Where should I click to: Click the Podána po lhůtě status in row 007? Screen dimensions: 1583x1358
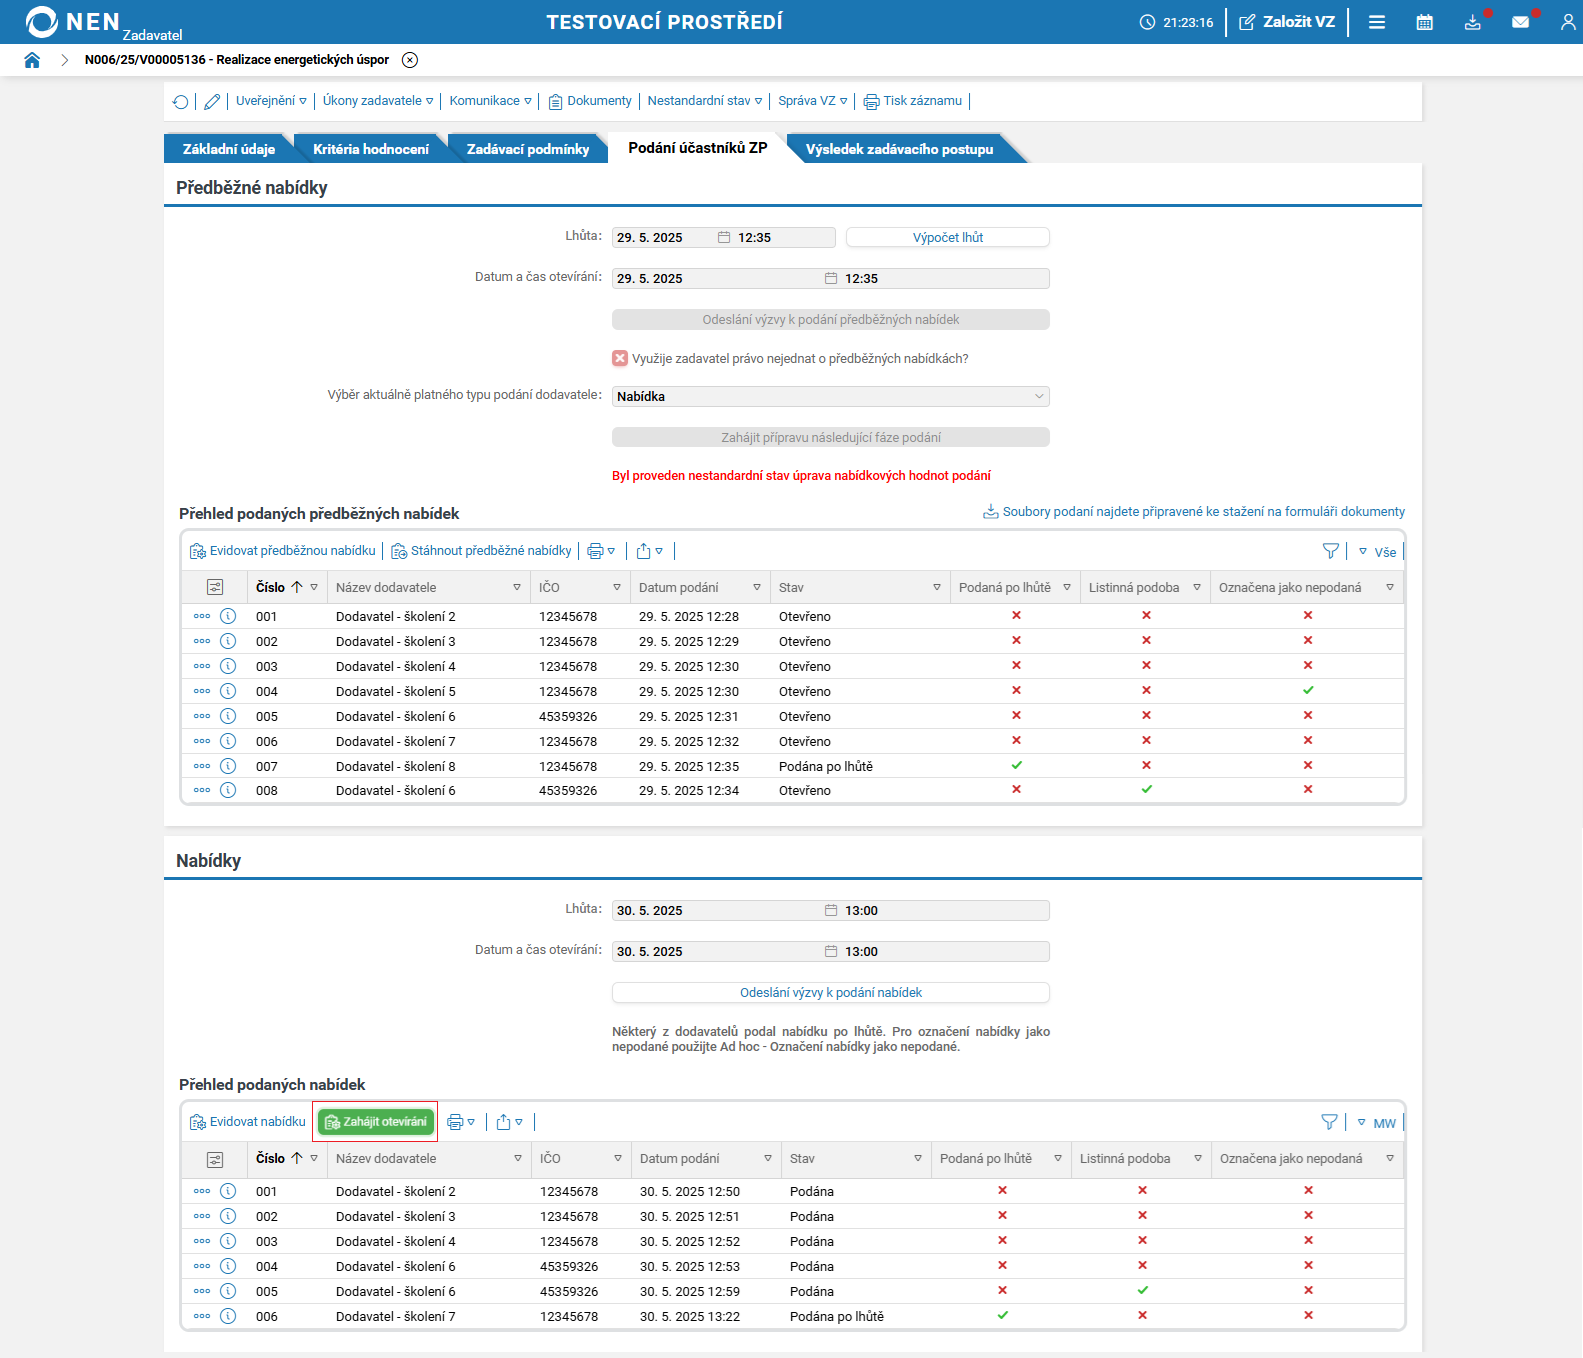click(826, 767)
